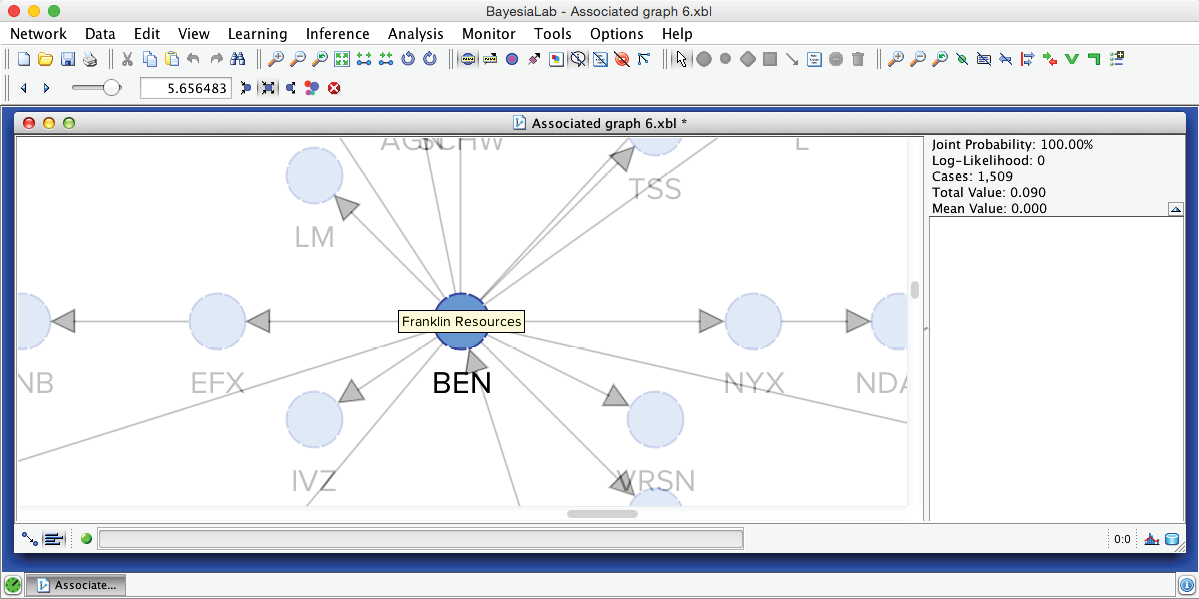Toggle the validation mode icon in status bar
Image resolution: width=1199 pixels, height=599 pixels.
[54, 539]
